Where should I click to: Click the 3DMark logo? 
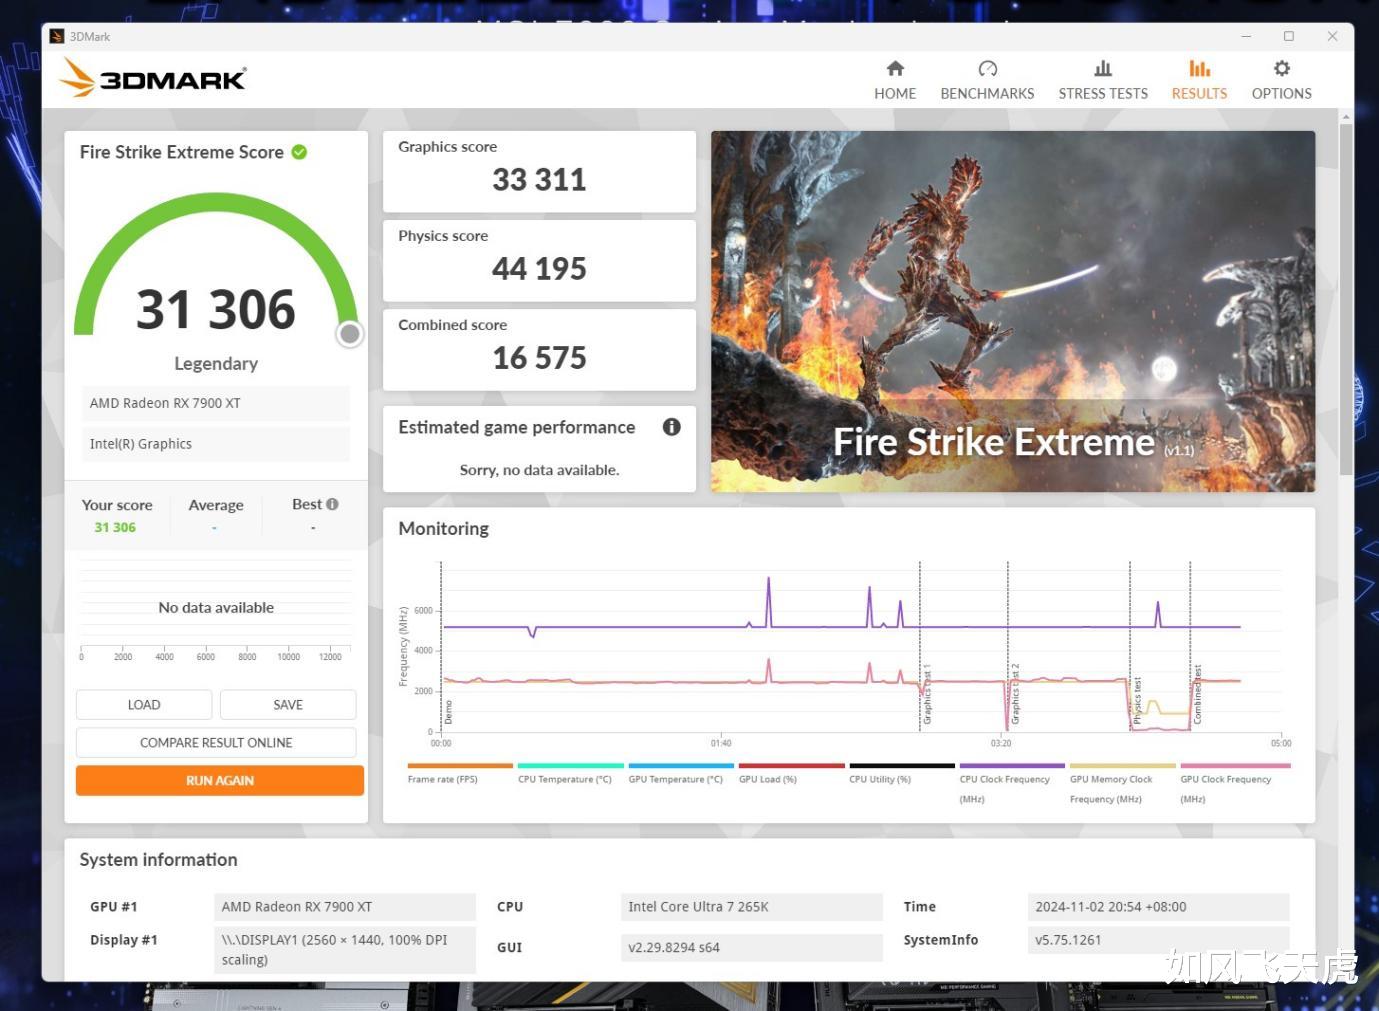tap(152, 78)
